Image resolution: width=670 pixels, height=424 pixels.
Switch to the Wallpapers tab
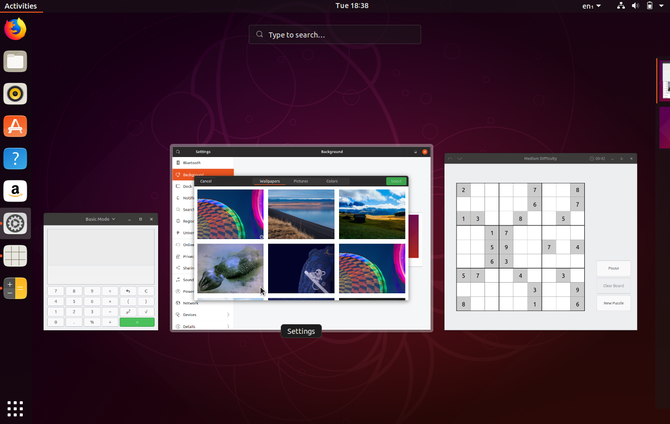tap(270, 181)
